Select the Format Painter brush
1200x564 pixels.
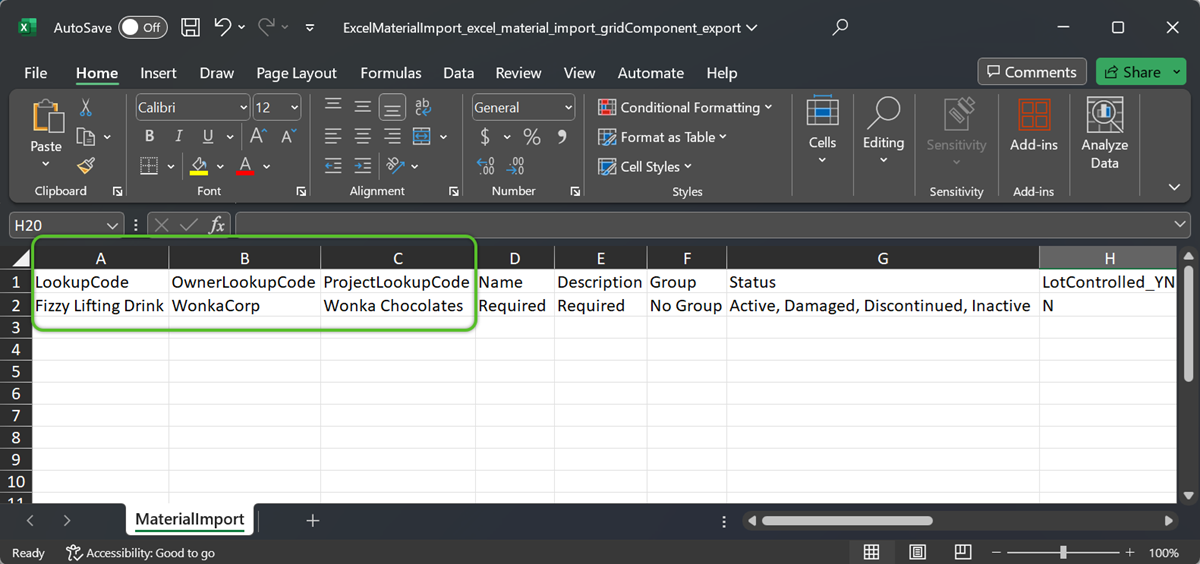point(85,165)
